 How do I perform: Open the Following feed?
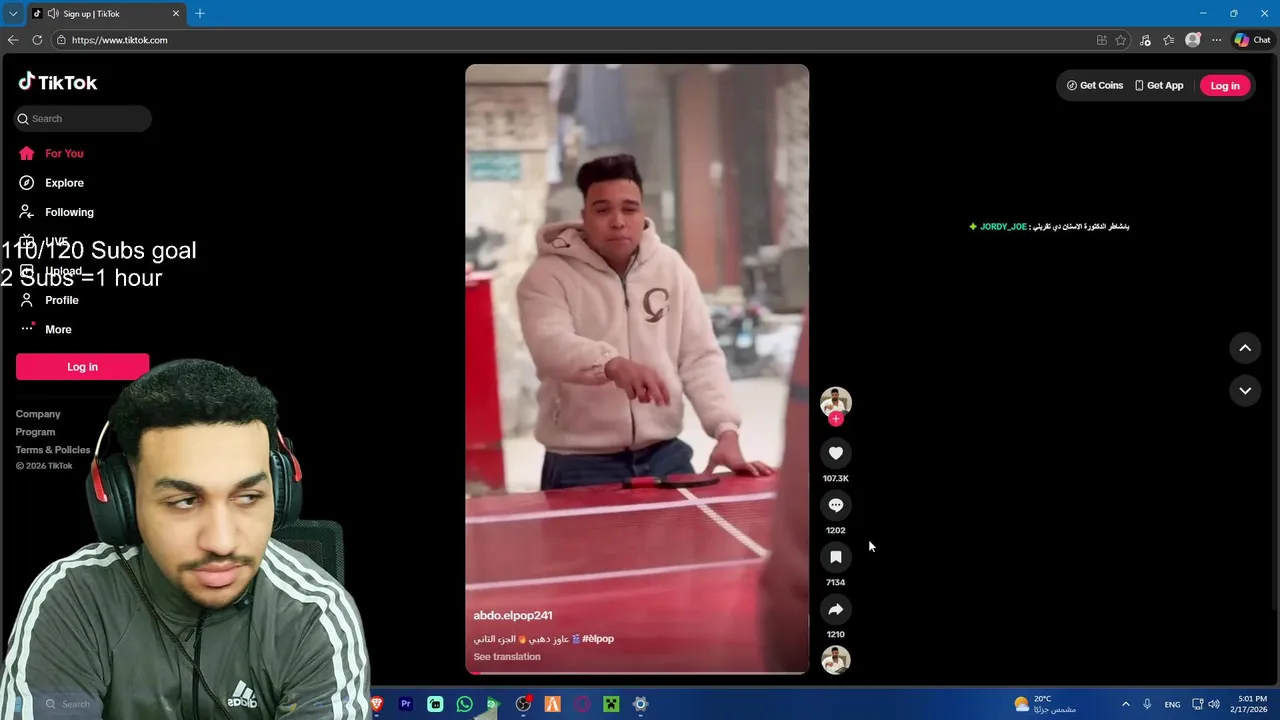56,212
